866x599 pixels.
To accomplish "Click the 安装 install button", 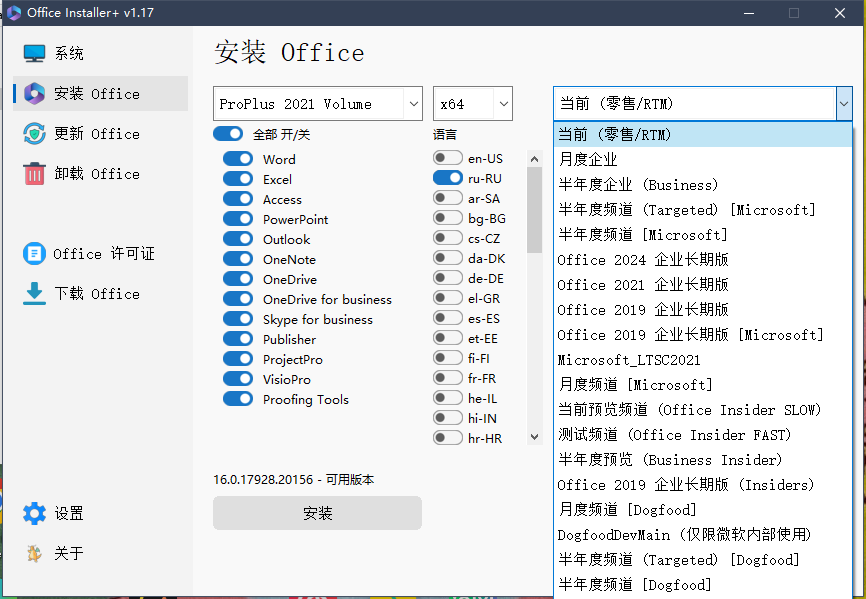I will pyautogui.click(x=317, y=513).
